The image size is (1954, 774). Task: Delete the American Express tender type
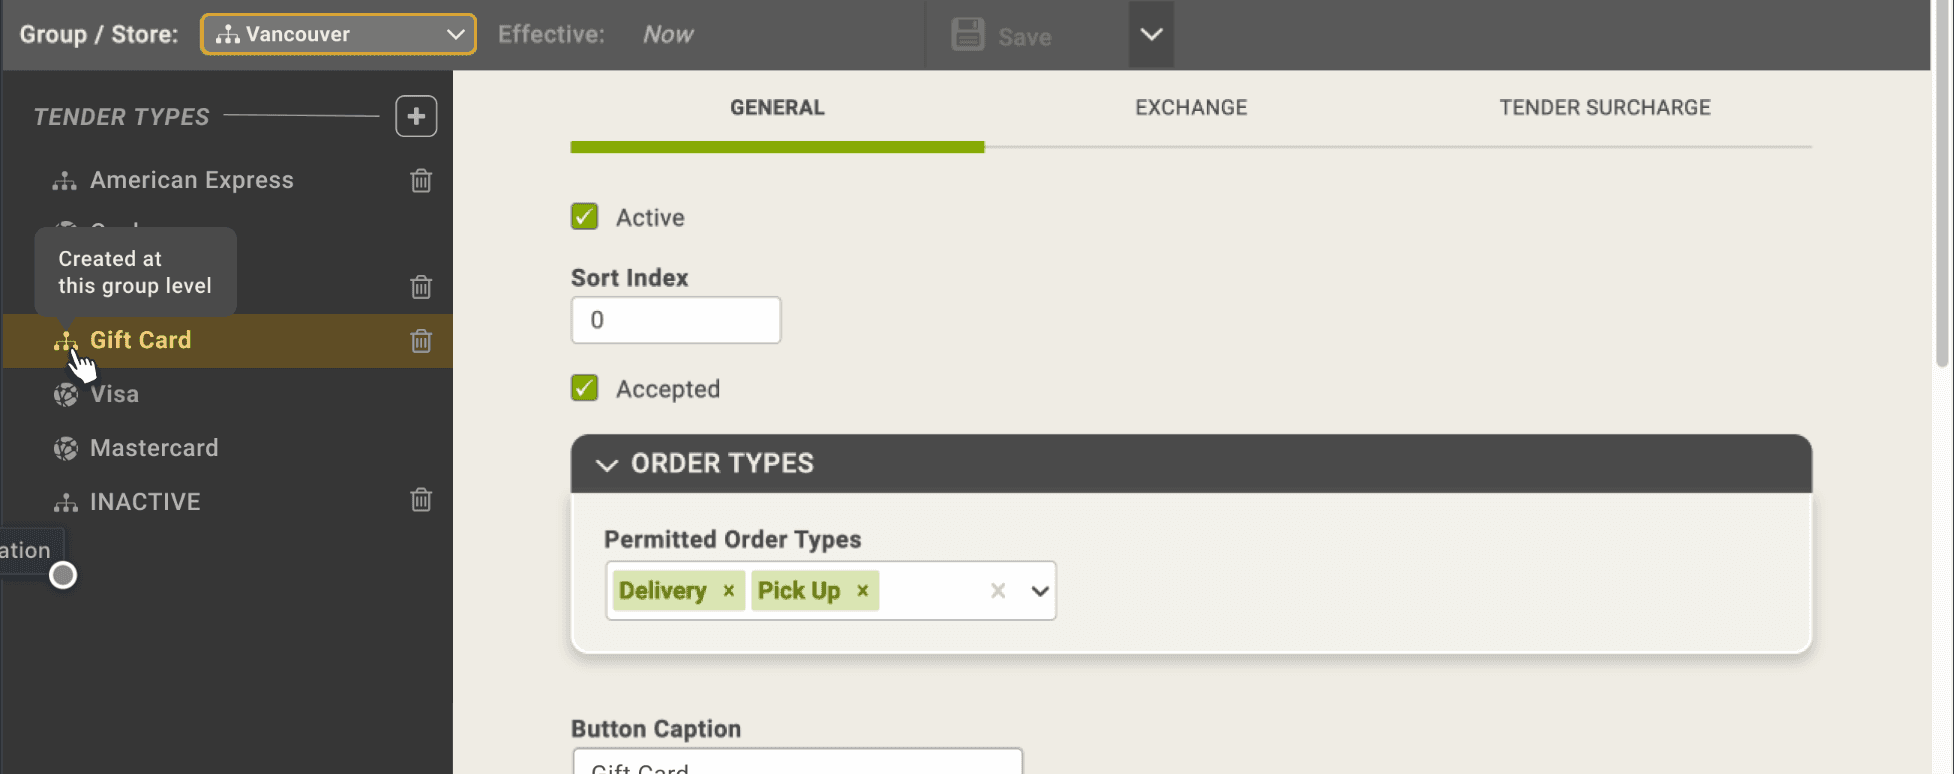[x=421, y=181]
